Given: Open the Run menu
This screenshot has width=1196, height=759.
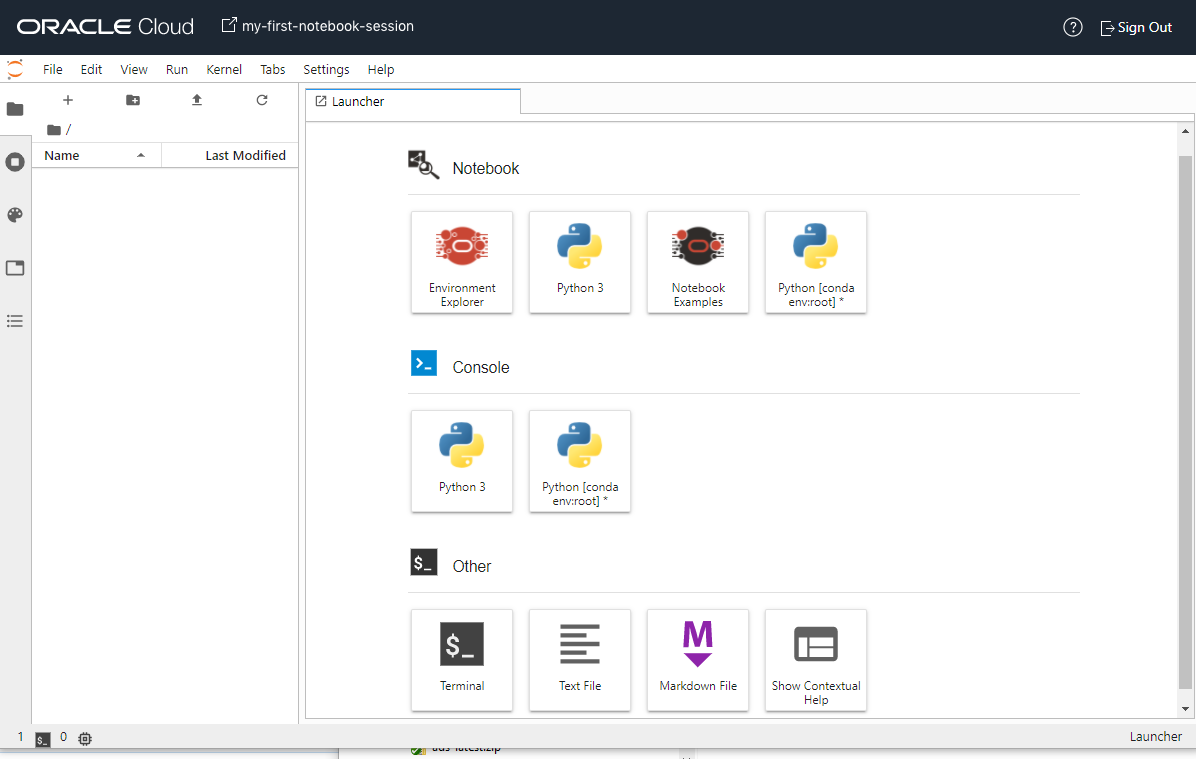Looking at the screenshot, I should point(177,69).
